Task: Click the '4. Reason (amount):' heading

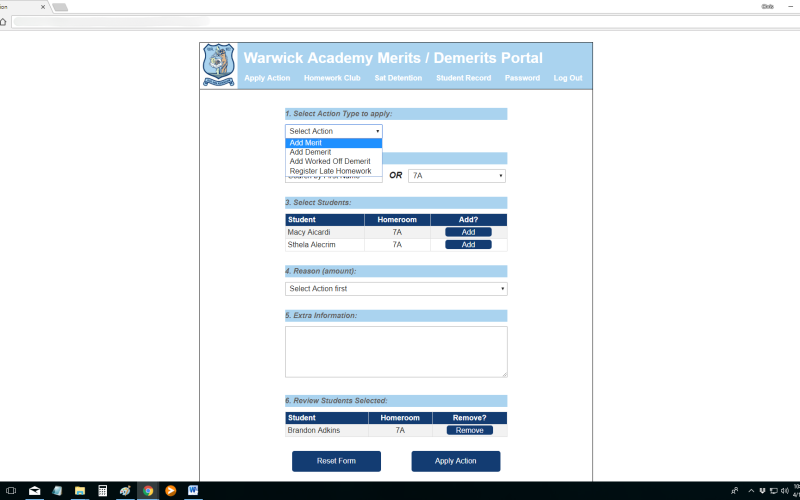Action: [x=321, y=271]
